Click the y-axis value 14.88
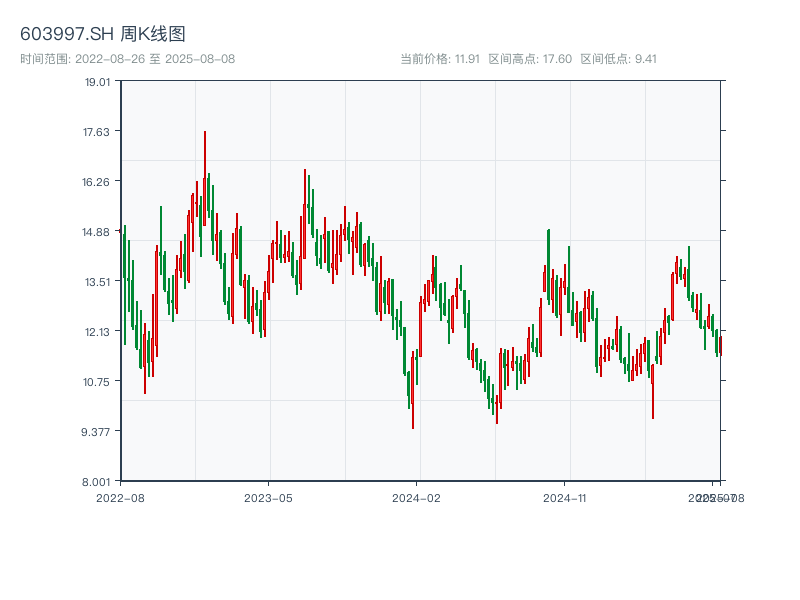This screenshot has height=600, width=800. (96, 232)
